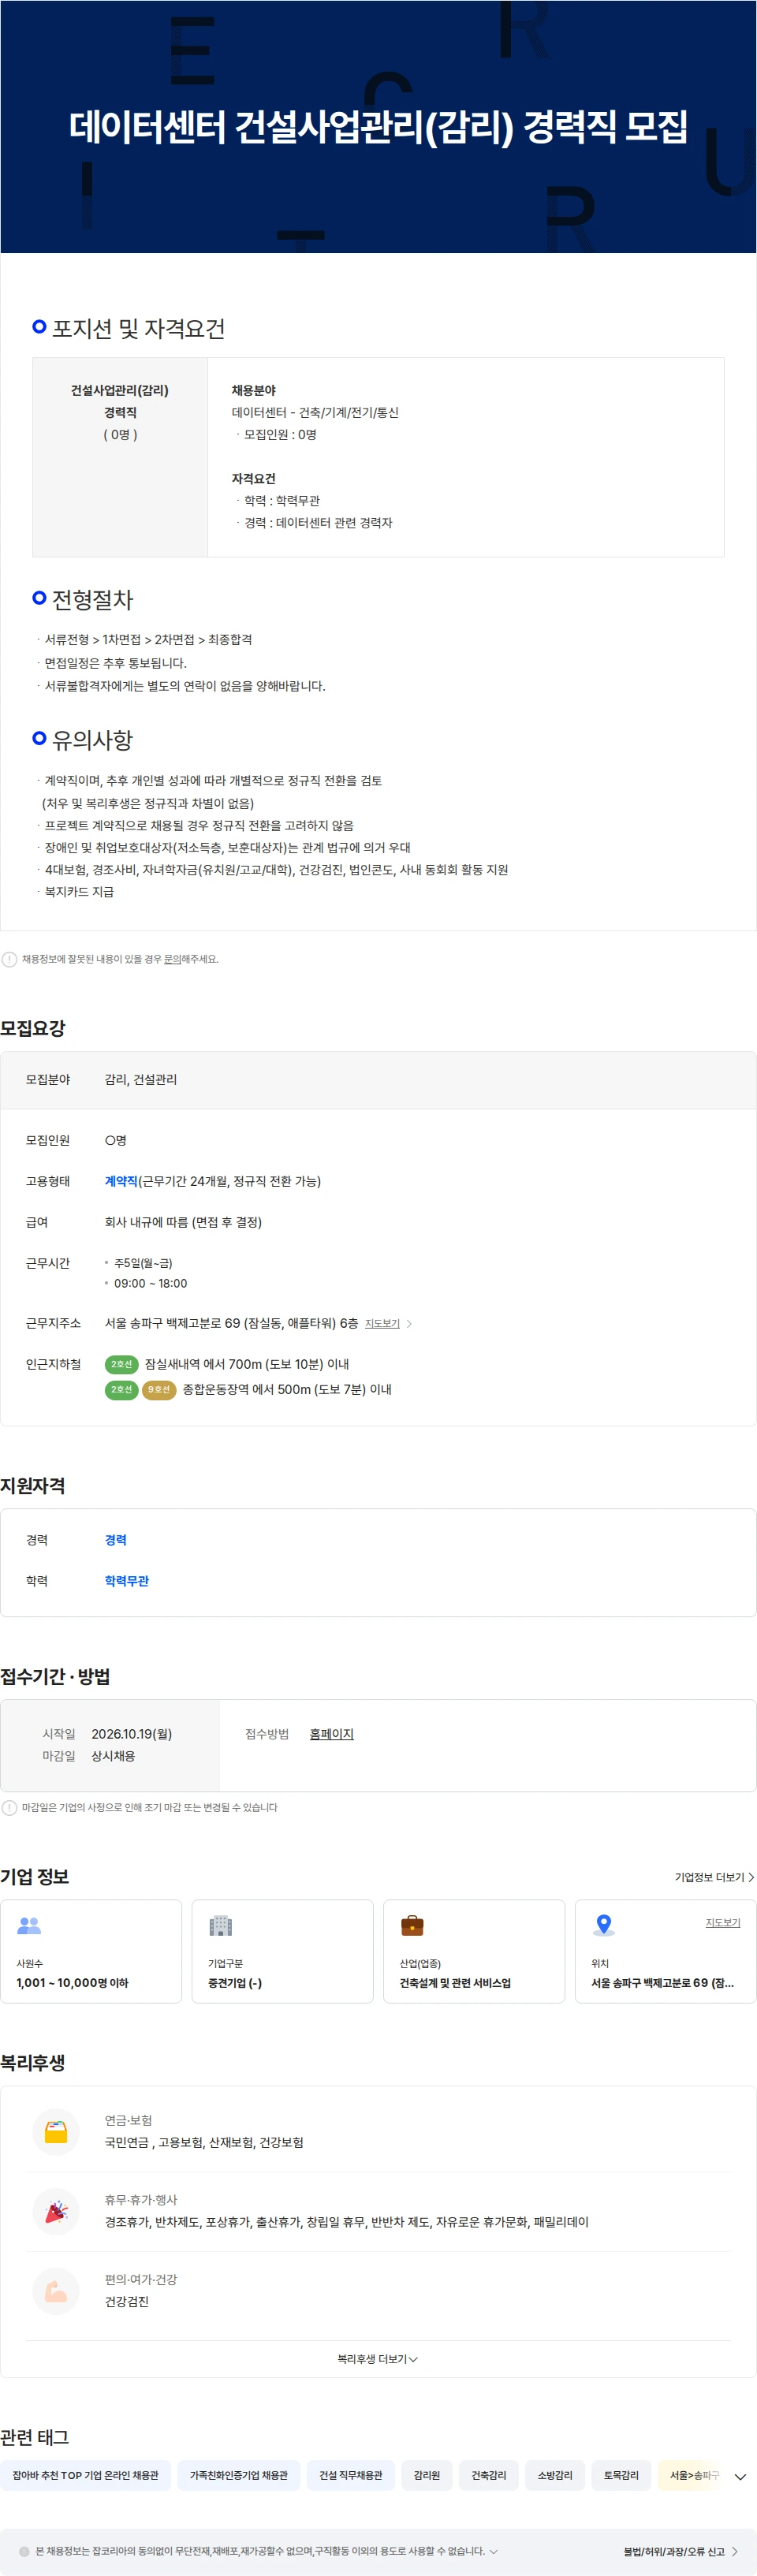Click the start date 2026.10.19(월)
Viewport: 757px width, 2576px height.
tap(132, 1734)
